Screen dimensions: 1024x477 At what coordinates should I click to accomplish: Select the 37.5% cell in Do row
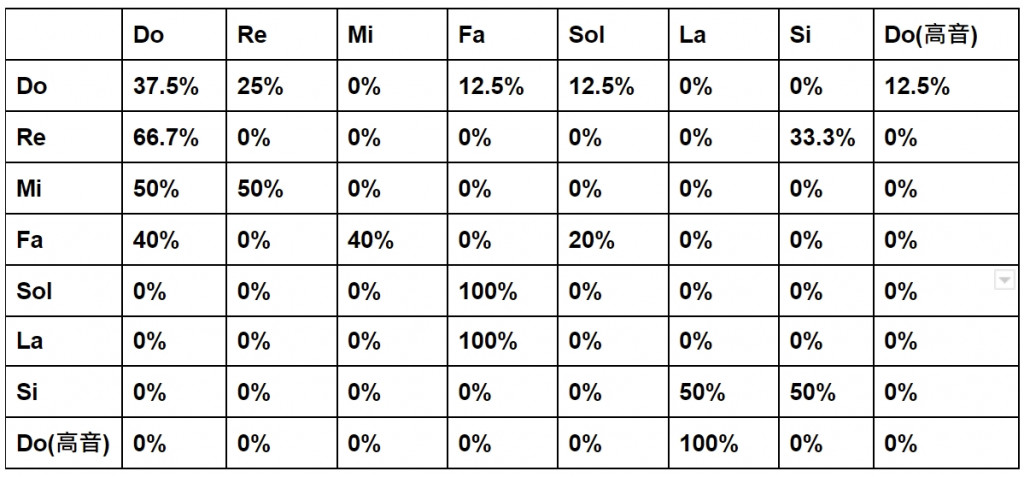coord(174,86)
